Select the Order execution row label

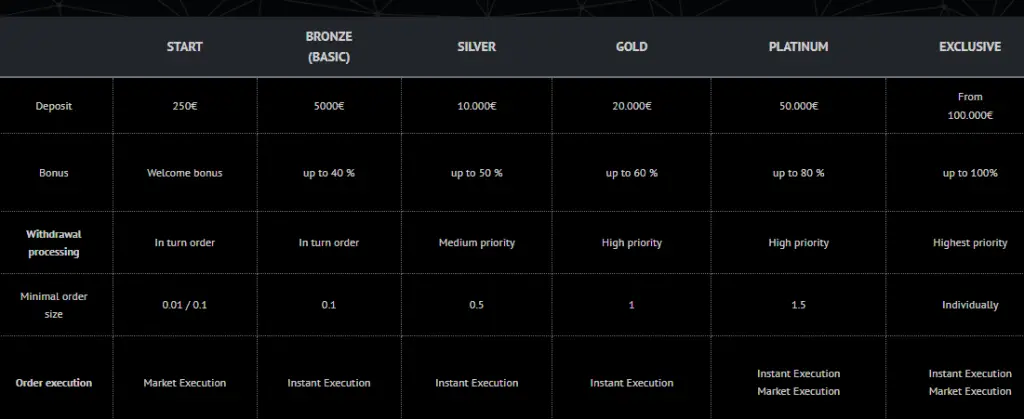coord(54,383)
